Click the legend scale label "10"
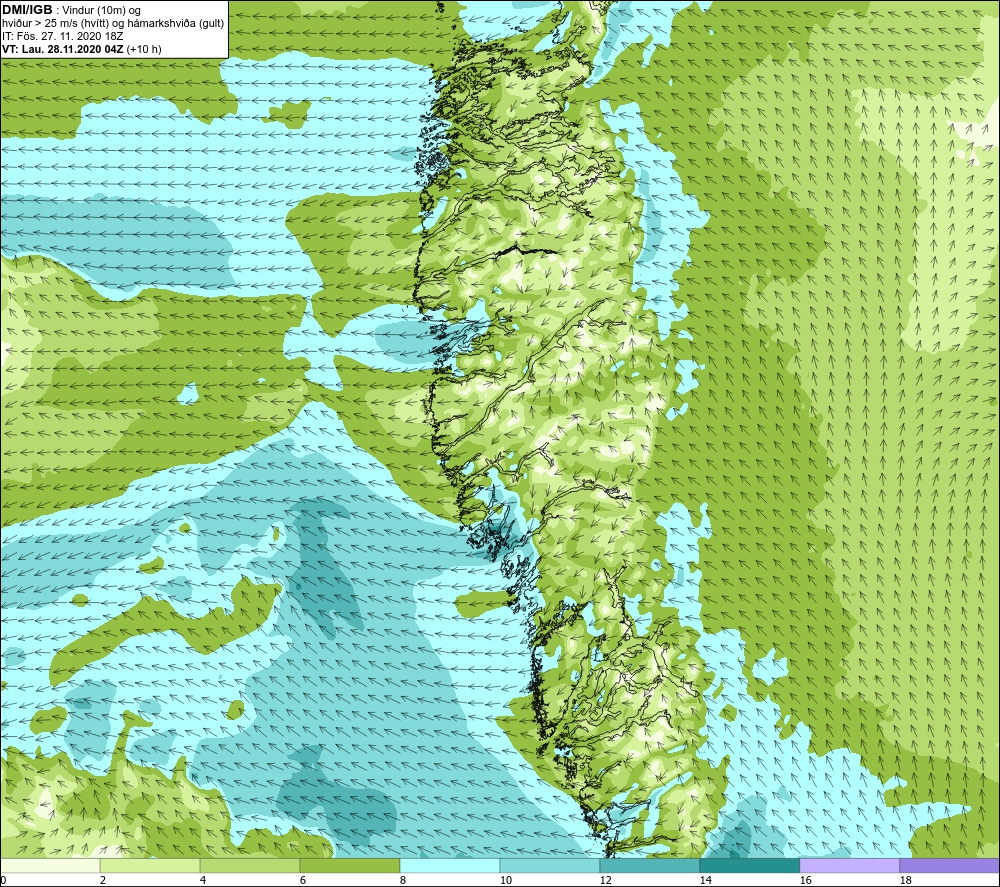Image resolution: width=1000 pixels, height=887 pixels. click(506, 880)
